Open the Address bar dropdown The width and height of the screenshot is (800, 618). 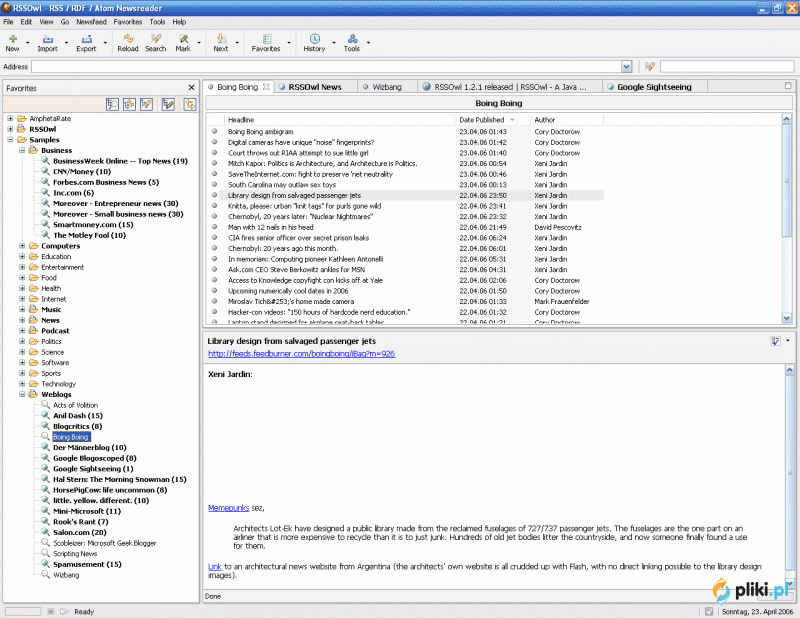click(x=627, y=66)
